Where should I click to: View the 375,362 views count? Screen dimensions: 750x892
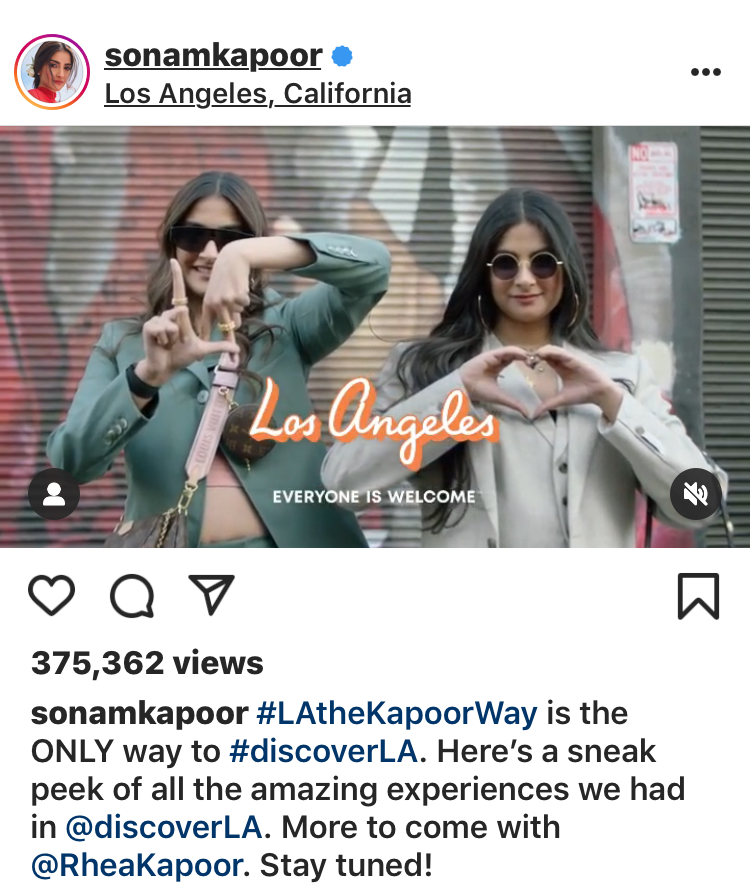(147, 663)
